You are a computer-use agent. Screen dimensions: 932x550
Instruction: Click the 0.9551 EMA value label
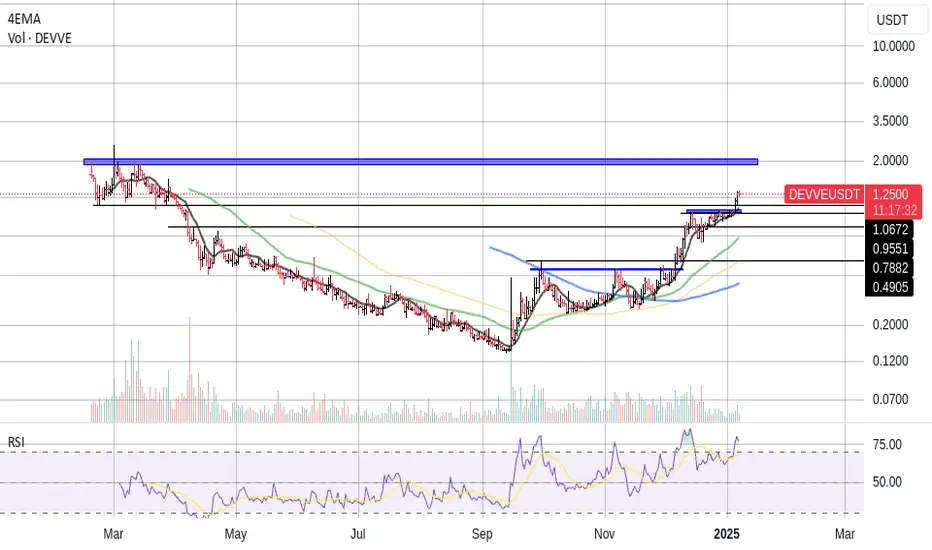[x=889, y=249]
